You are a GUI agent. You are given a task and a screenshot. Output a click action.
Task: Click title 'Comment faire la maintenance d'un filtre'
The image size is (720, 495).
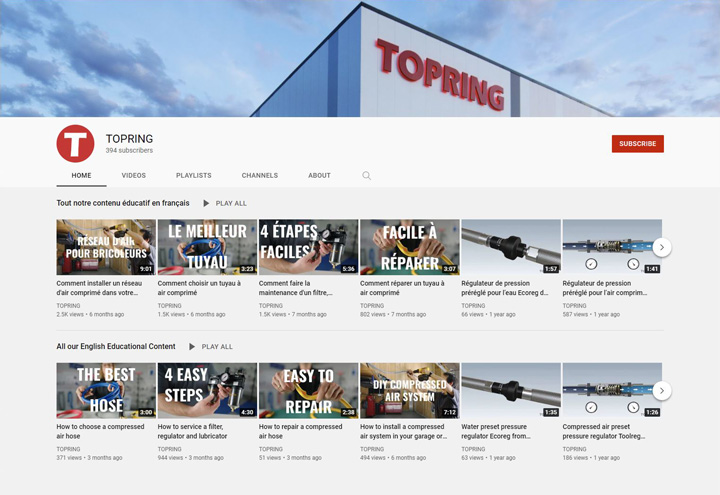pyautogui.click(x=296, y=288)
